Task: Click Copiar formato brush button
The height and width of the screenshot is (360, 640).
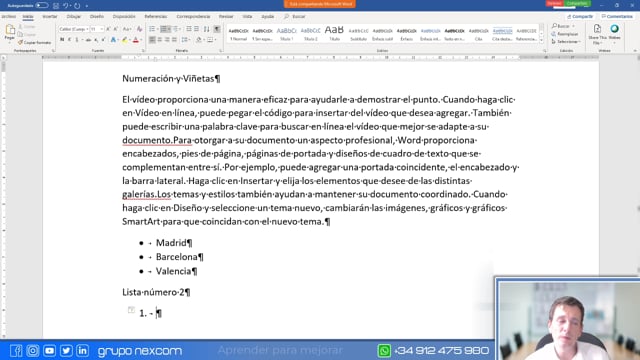Action: click(x=35, y=42)
